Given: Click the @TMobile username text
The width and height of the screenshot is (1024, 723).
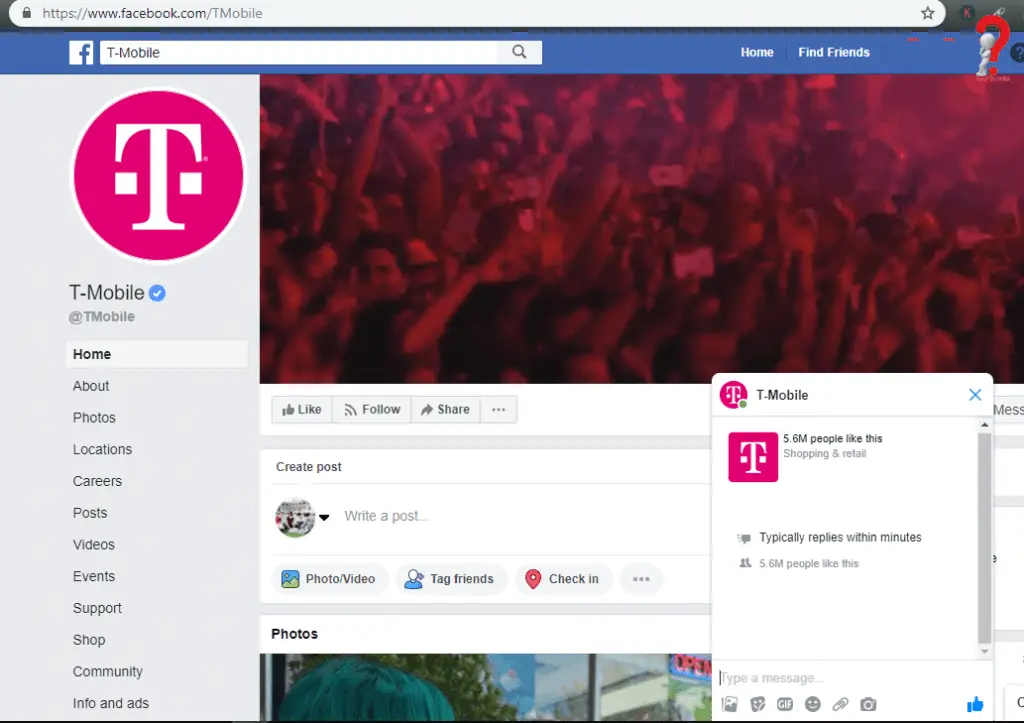Looking at the screenshot, I should (x=102, y=317).
